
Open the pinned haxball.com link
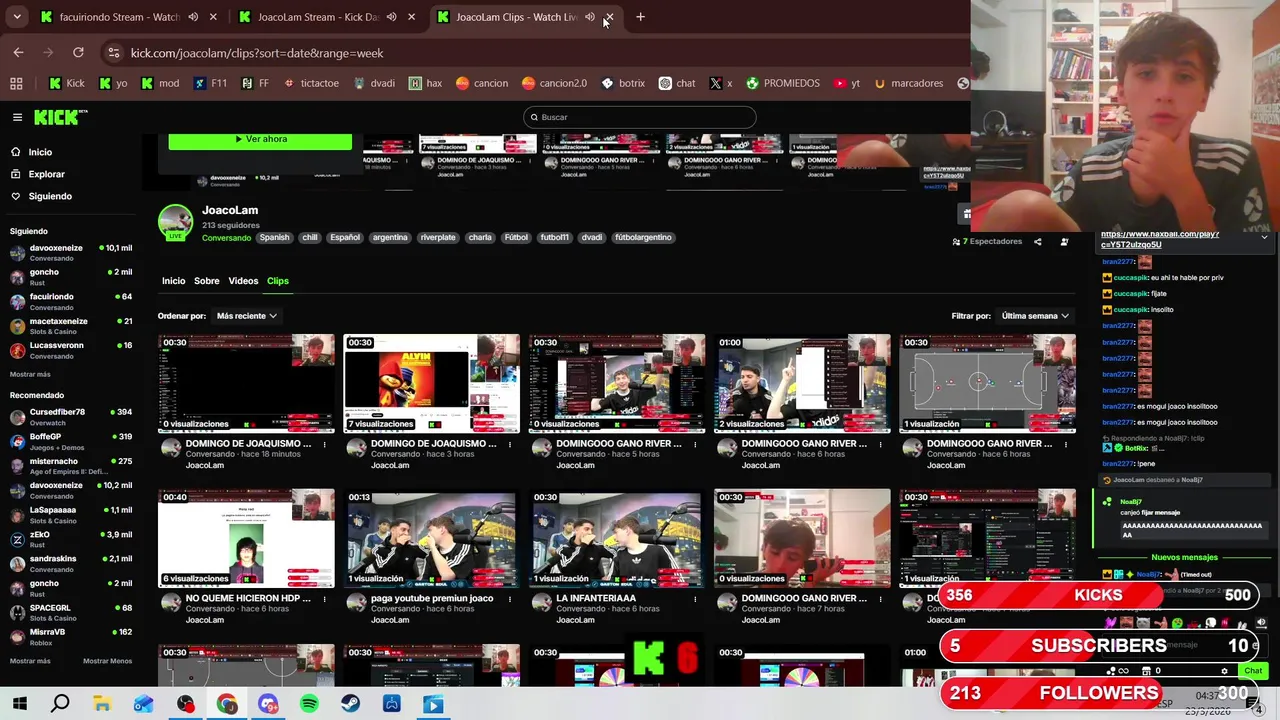pos(1160,239)
